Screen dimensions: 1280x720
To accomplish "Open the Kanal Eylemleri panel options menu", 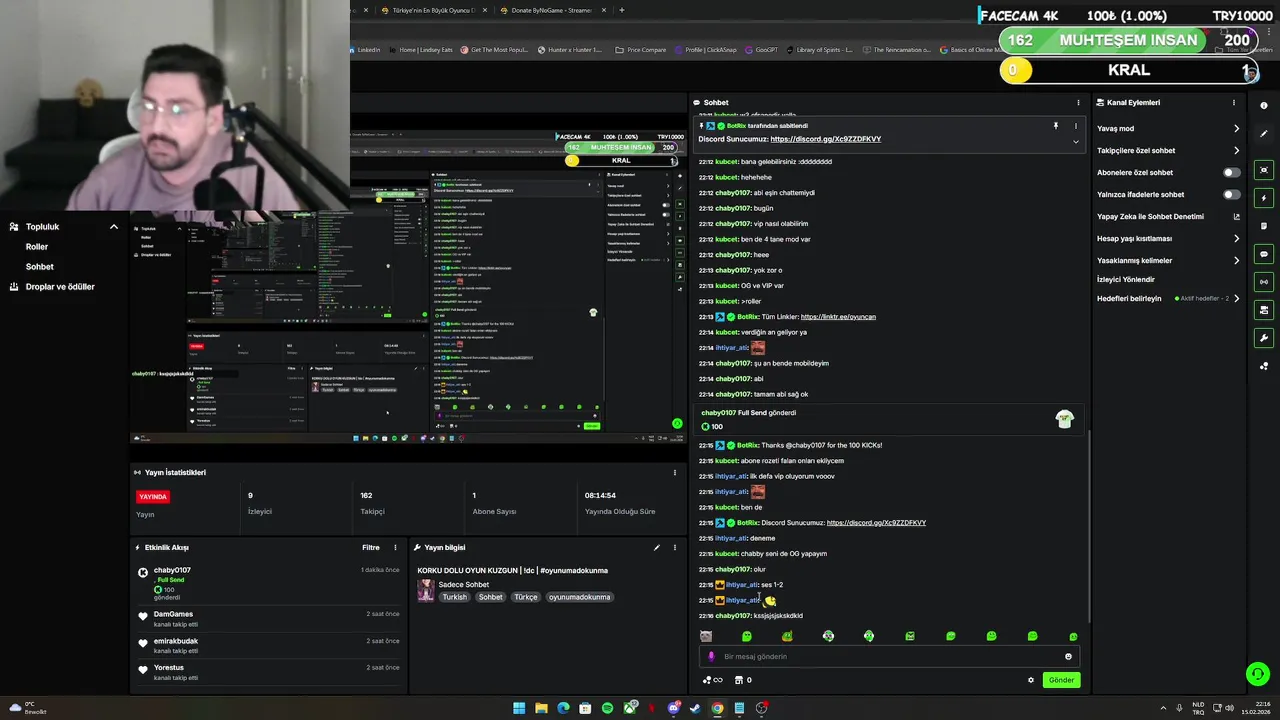I will tap(1234, 102).
